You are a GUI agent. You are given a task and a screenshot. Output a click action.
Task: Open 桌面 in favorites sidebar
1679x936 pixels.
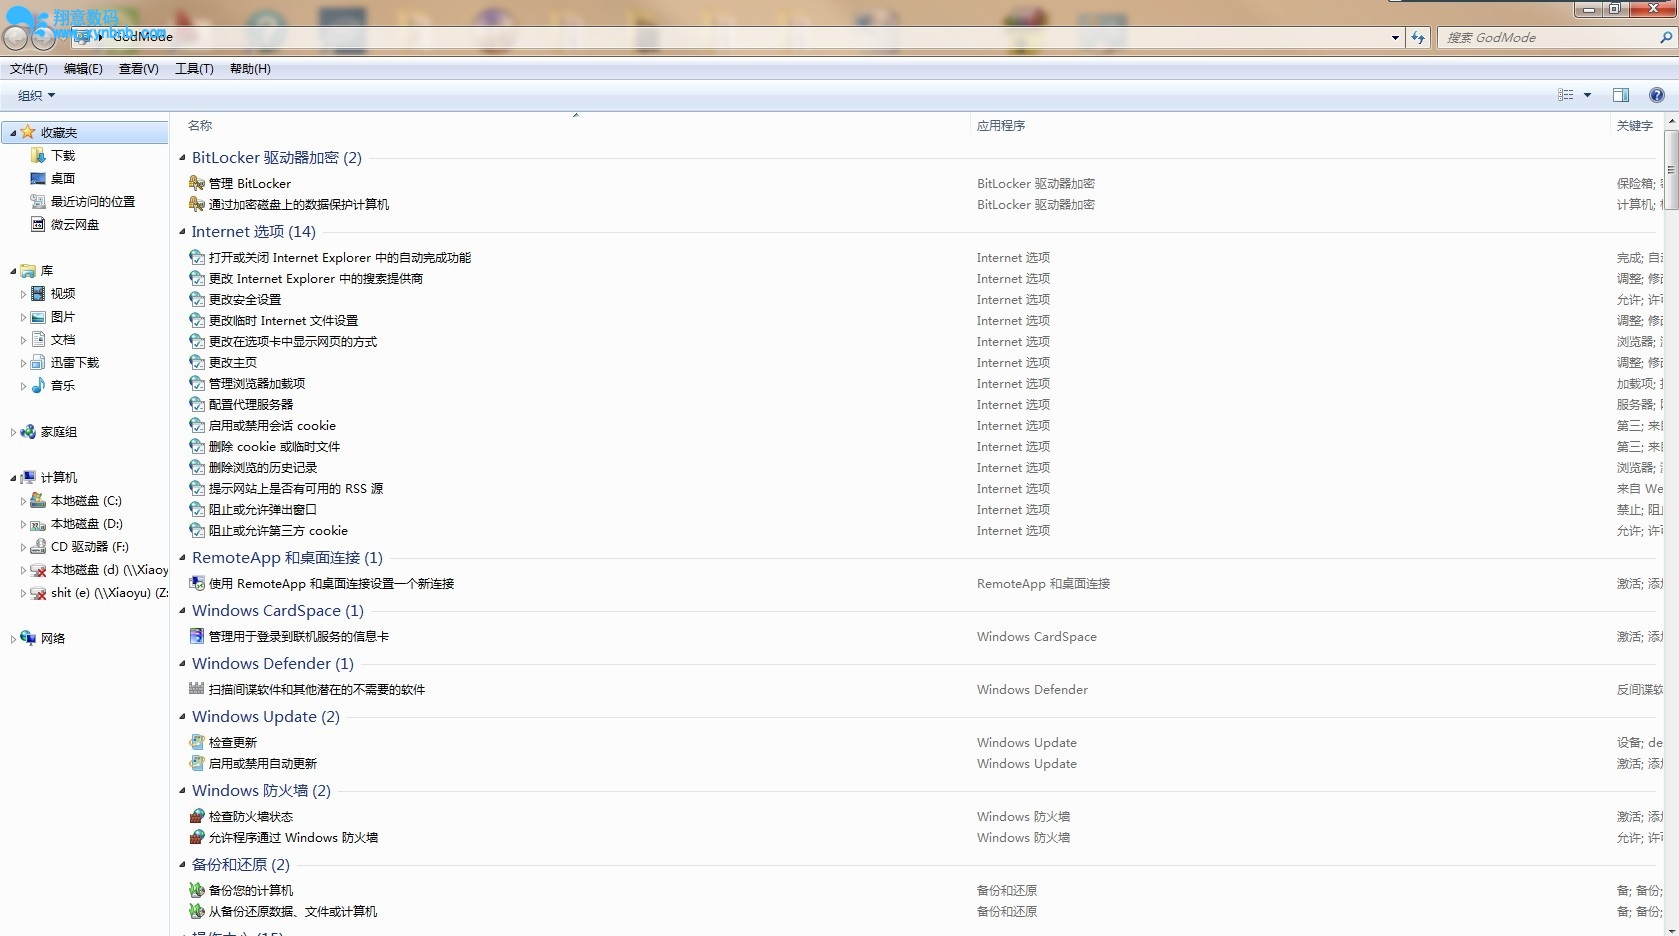(x=63, y=178)
